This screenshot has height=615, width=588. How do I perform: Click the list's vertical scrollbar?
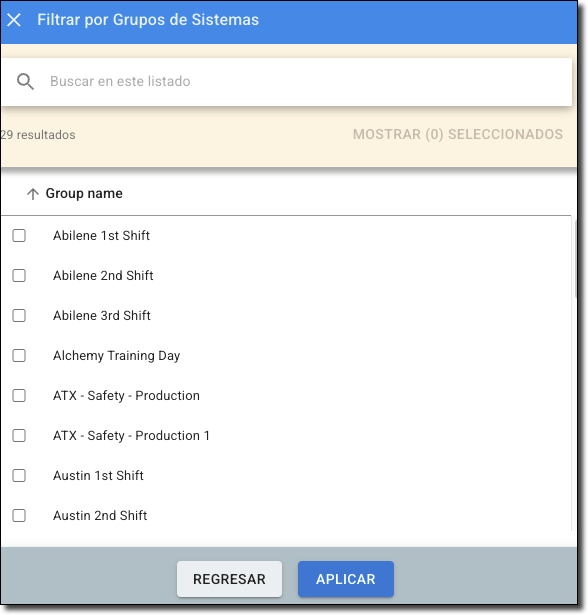575,259
